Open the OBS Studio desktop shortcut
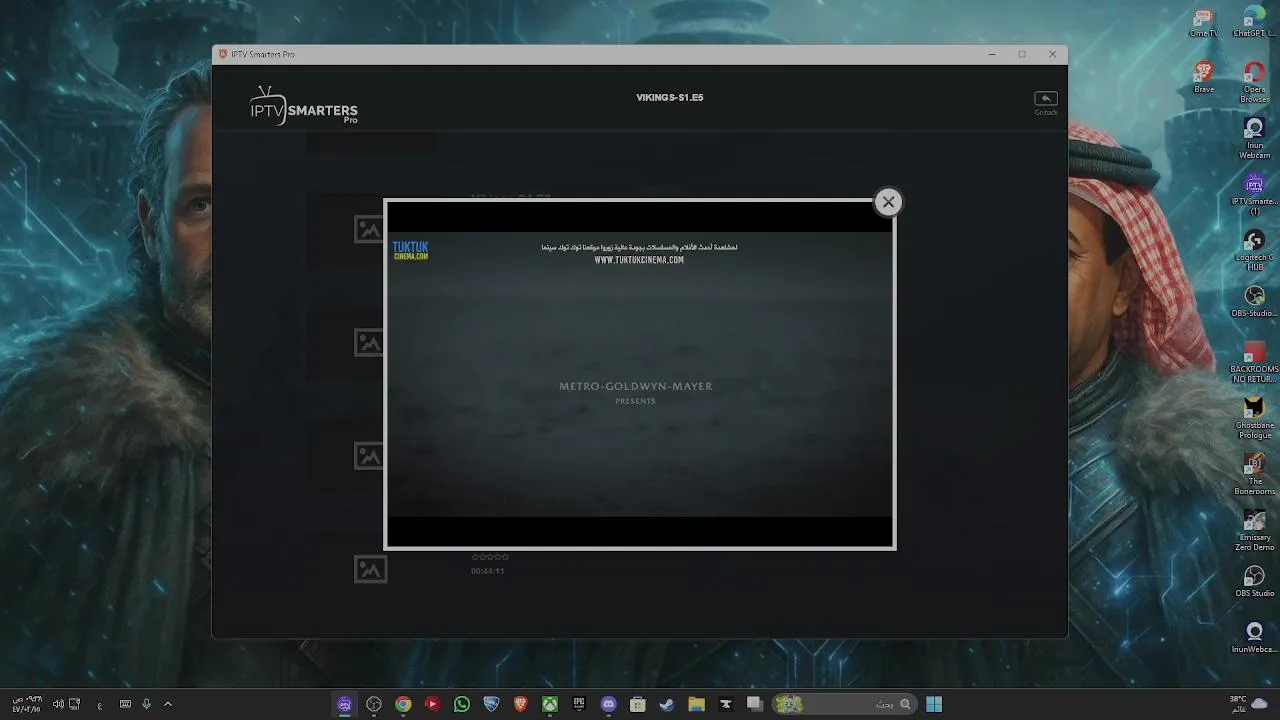1280x720 pixels. point(1254,583)
